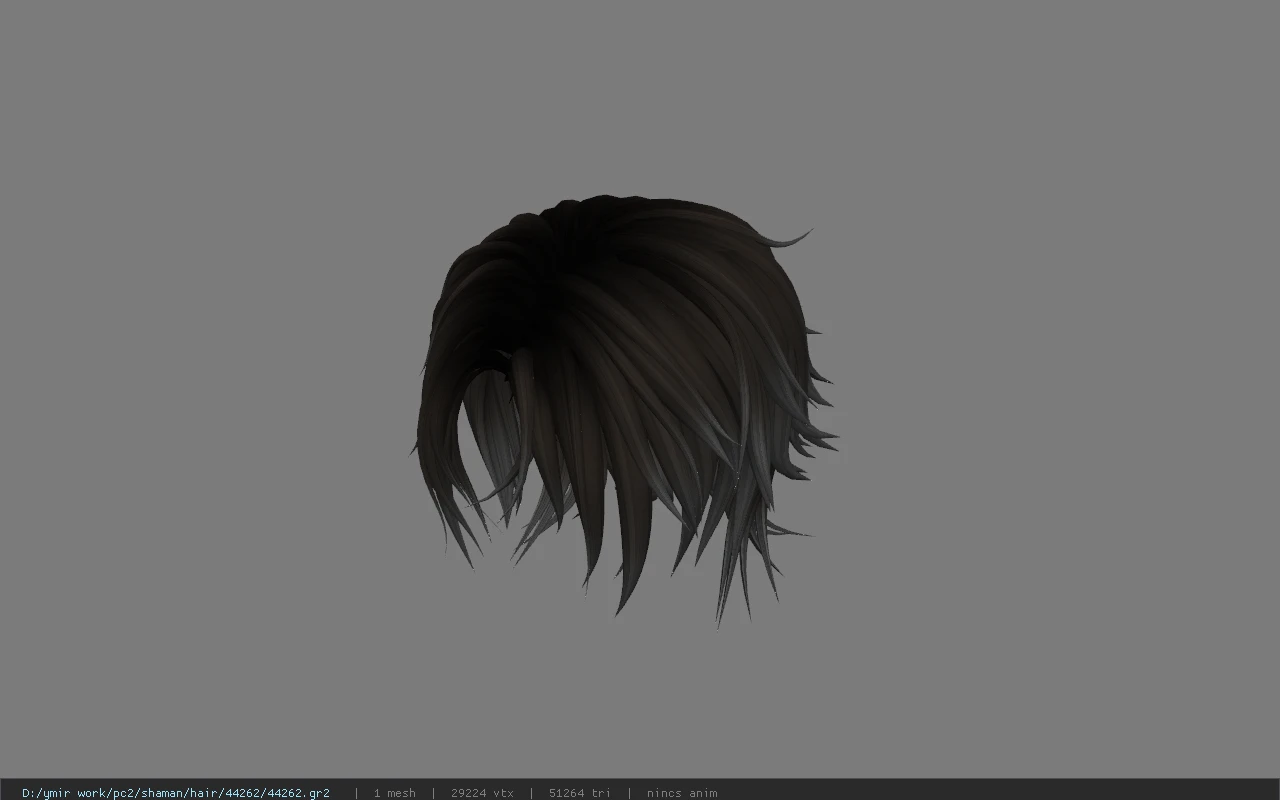Click the "29224 vtx" vertex count
Screen dimensions: 1280x800
[482, 793]
